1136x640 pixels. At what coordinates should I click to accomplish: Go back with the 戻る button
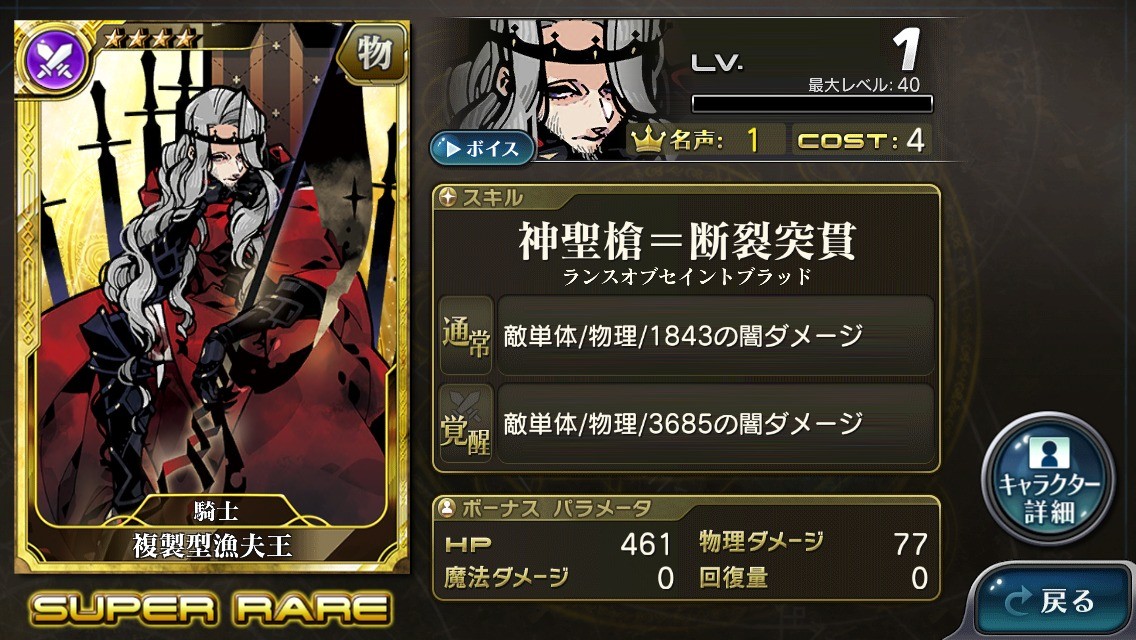[x=1052, y=601]
